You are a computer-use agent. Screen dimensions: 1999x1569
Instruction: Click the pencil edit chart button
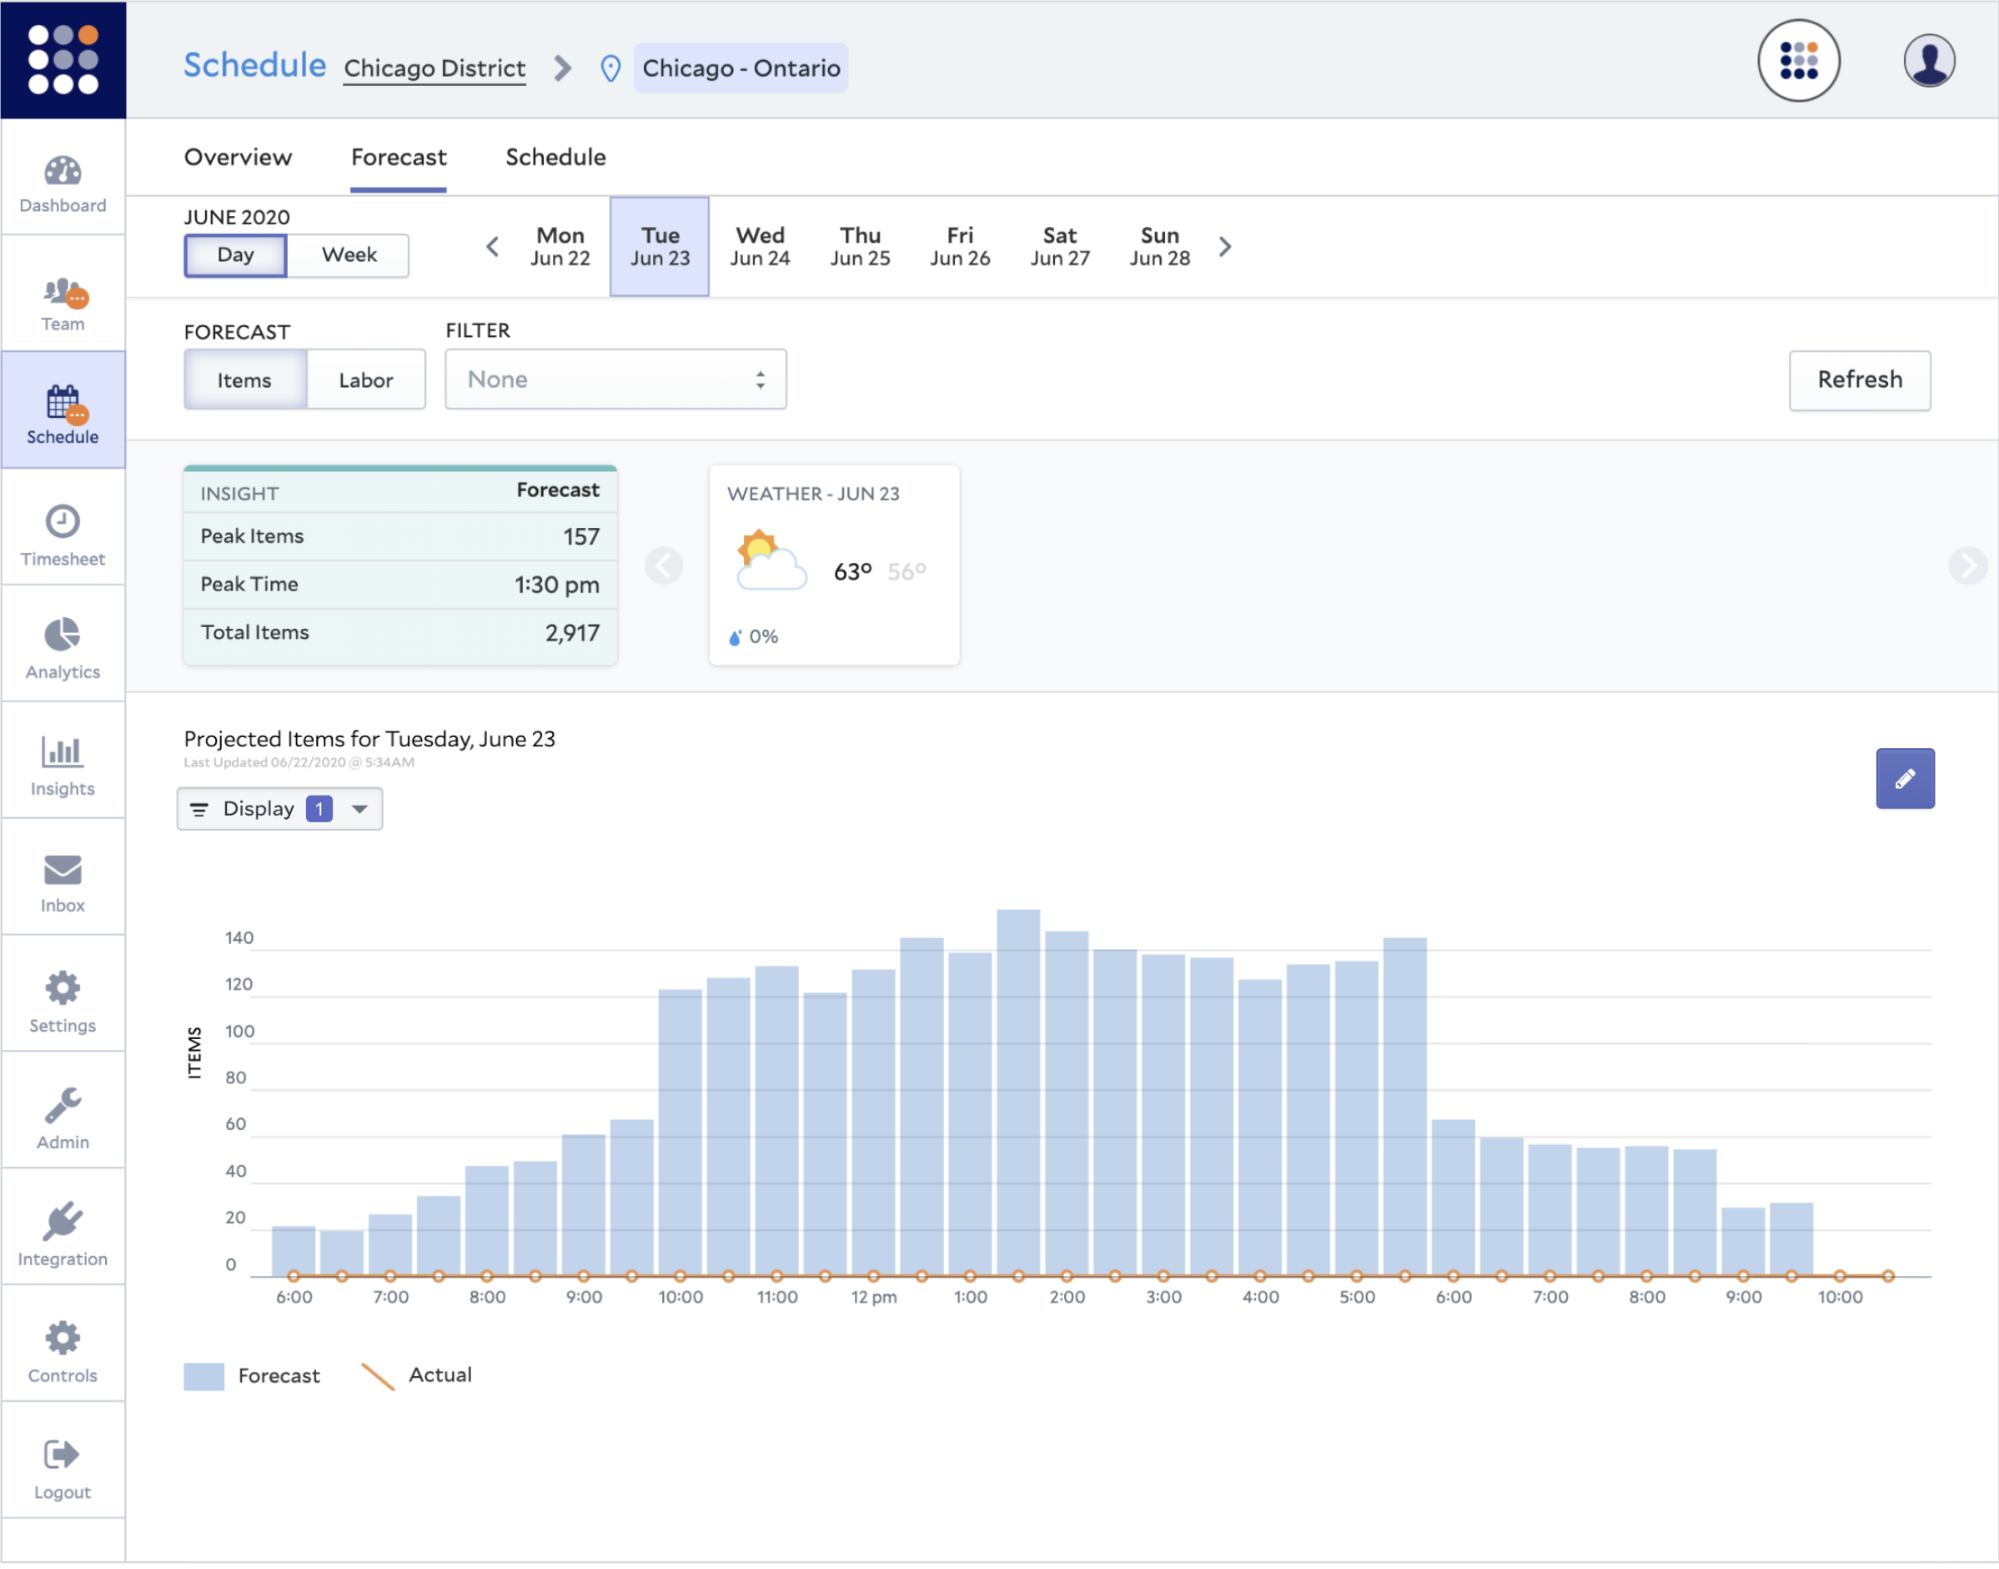tap(1904, 778)
